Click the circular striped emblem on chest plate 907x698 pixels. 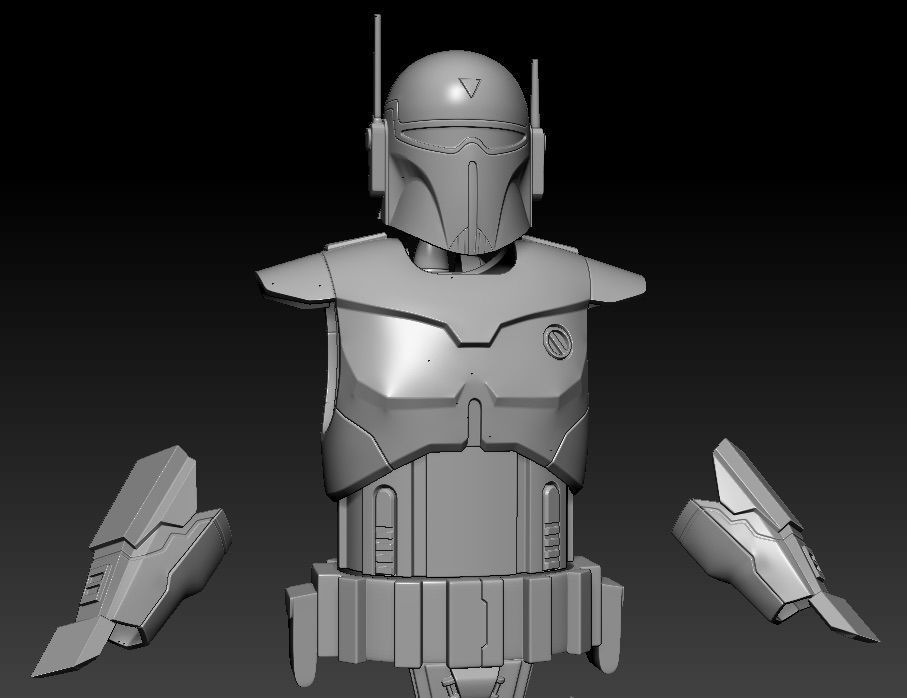click(x=558, y=341)
